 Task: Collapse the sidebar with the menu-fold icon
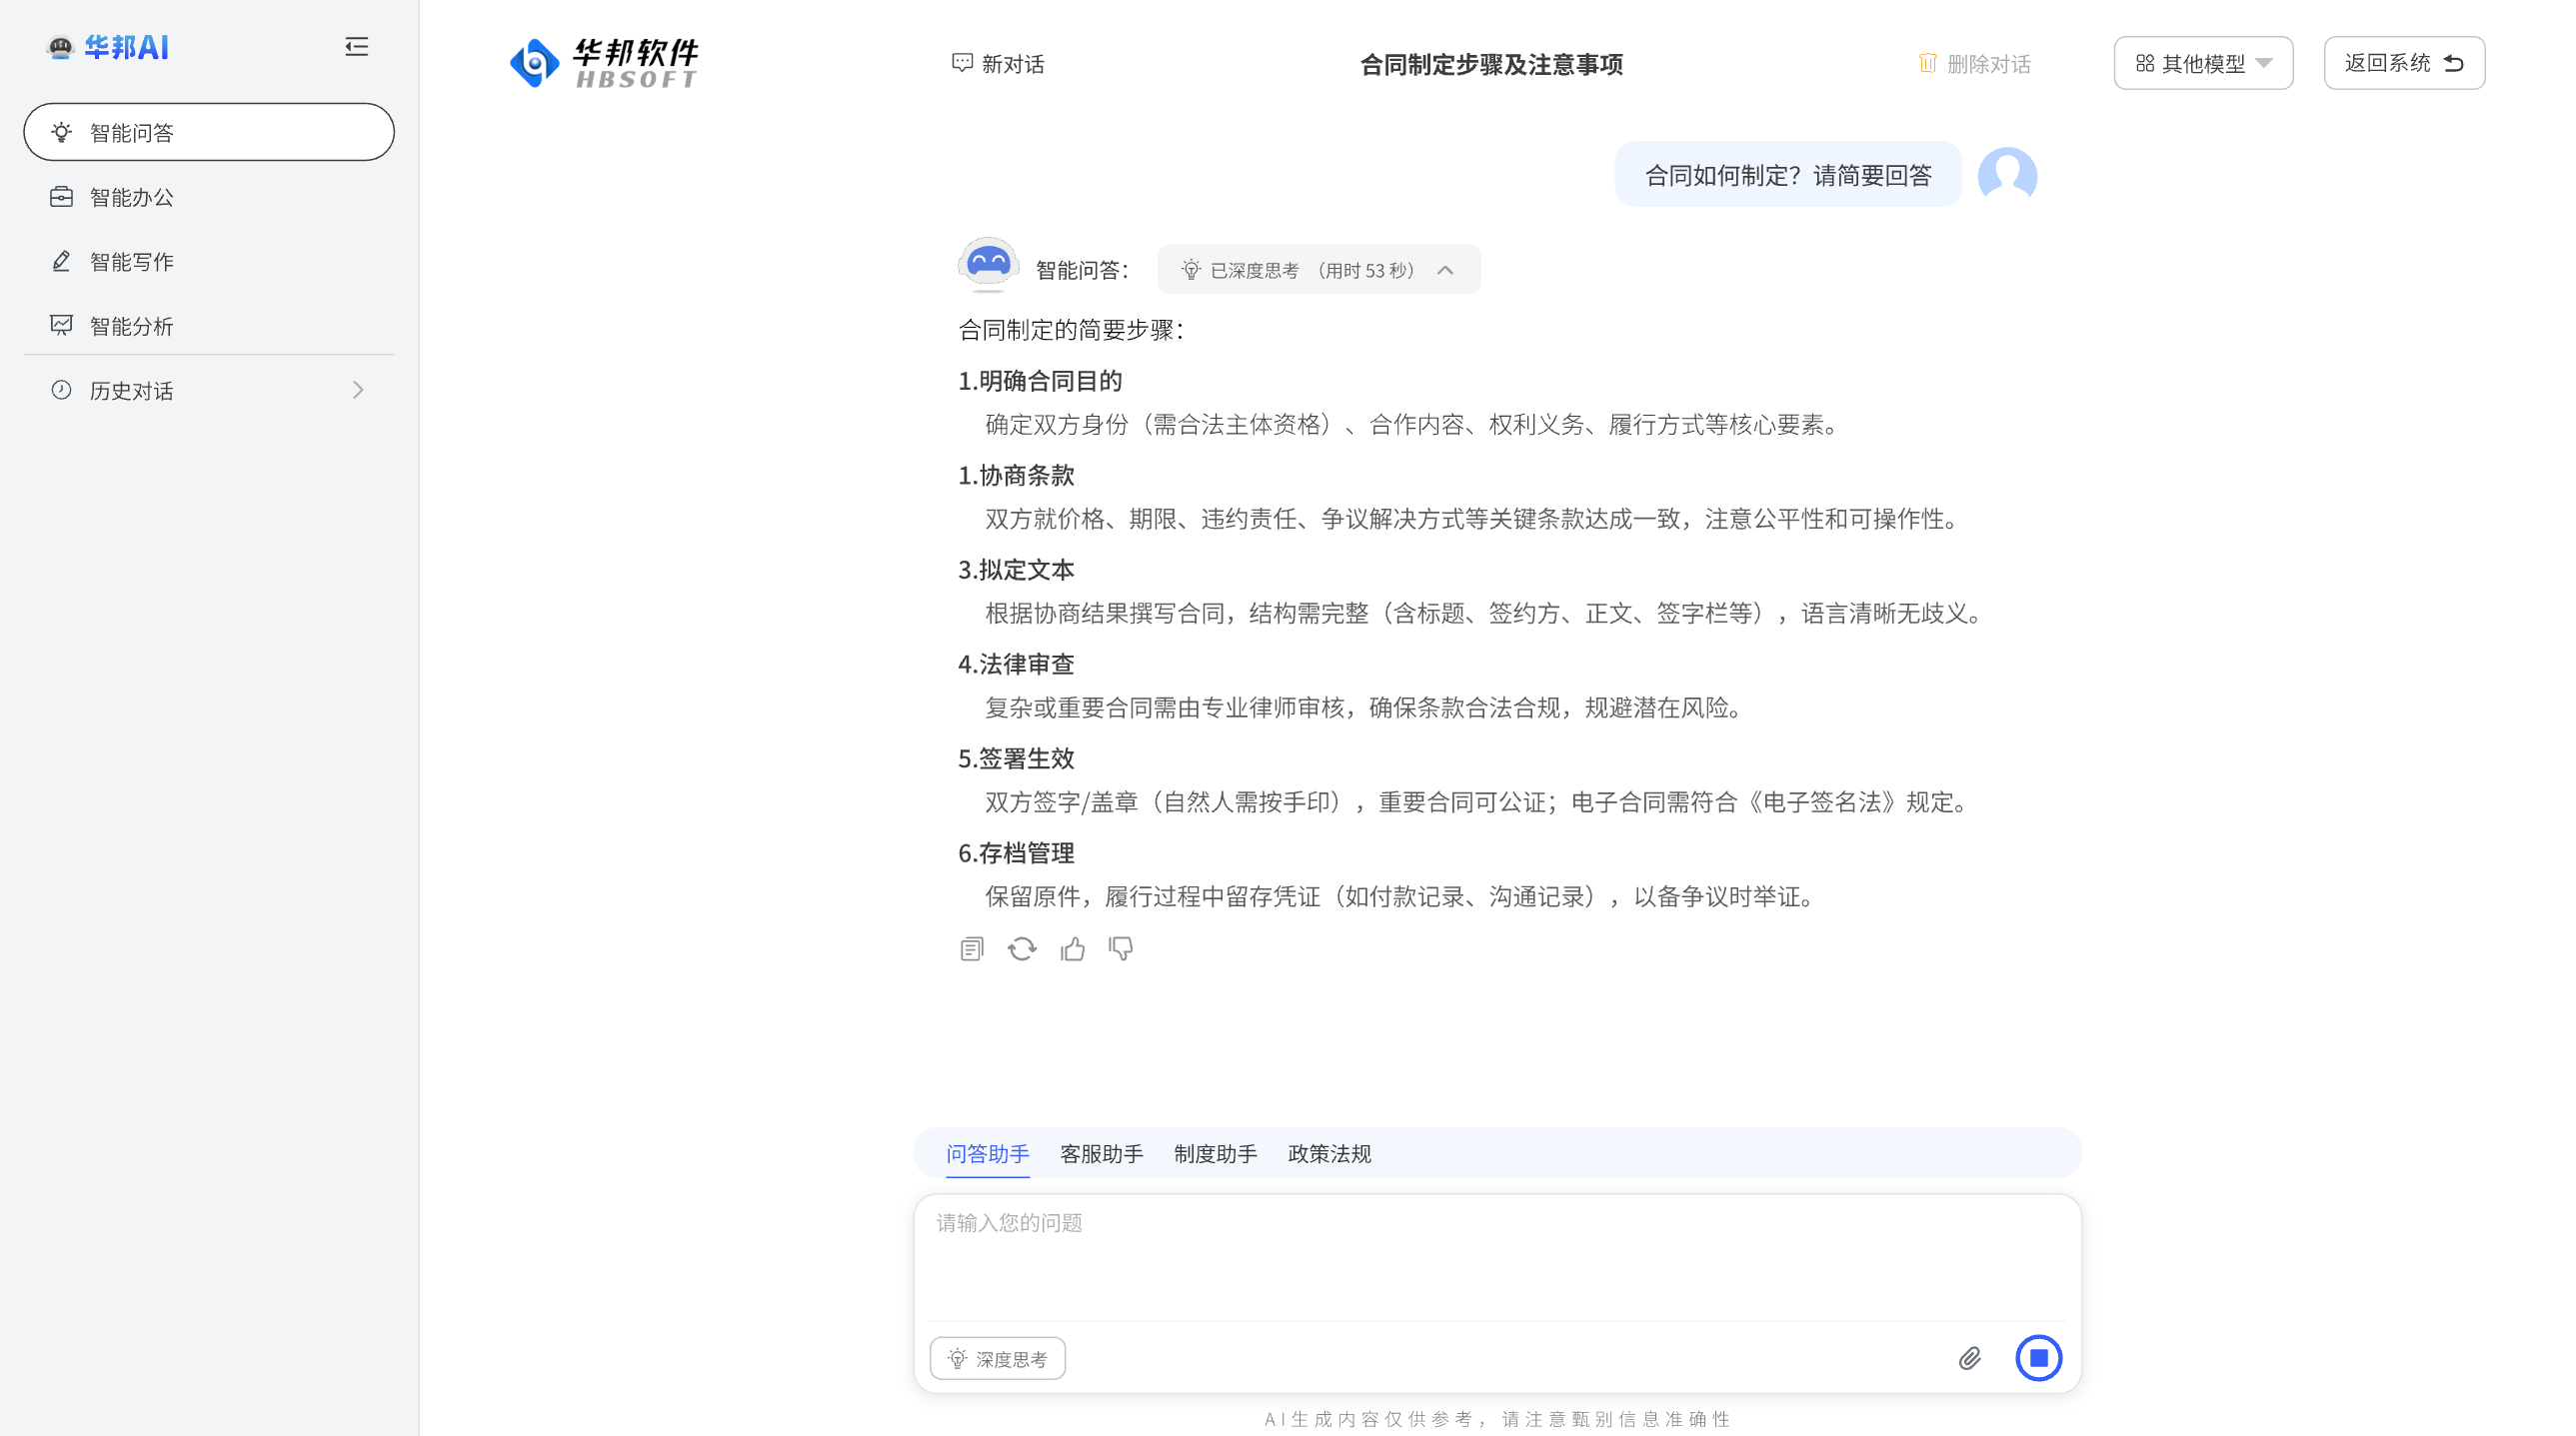tap(356, 47)
